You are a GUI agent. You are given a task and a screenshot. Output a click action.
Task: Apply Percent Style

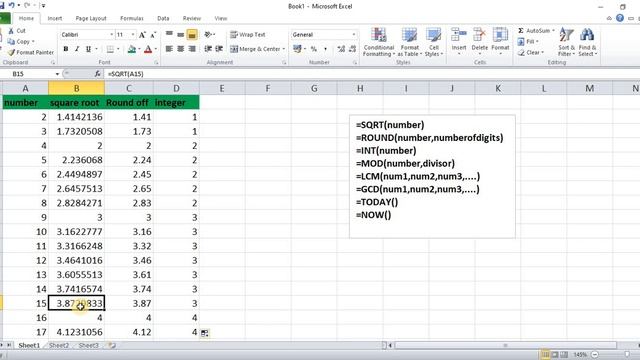(x=313, y=49)
